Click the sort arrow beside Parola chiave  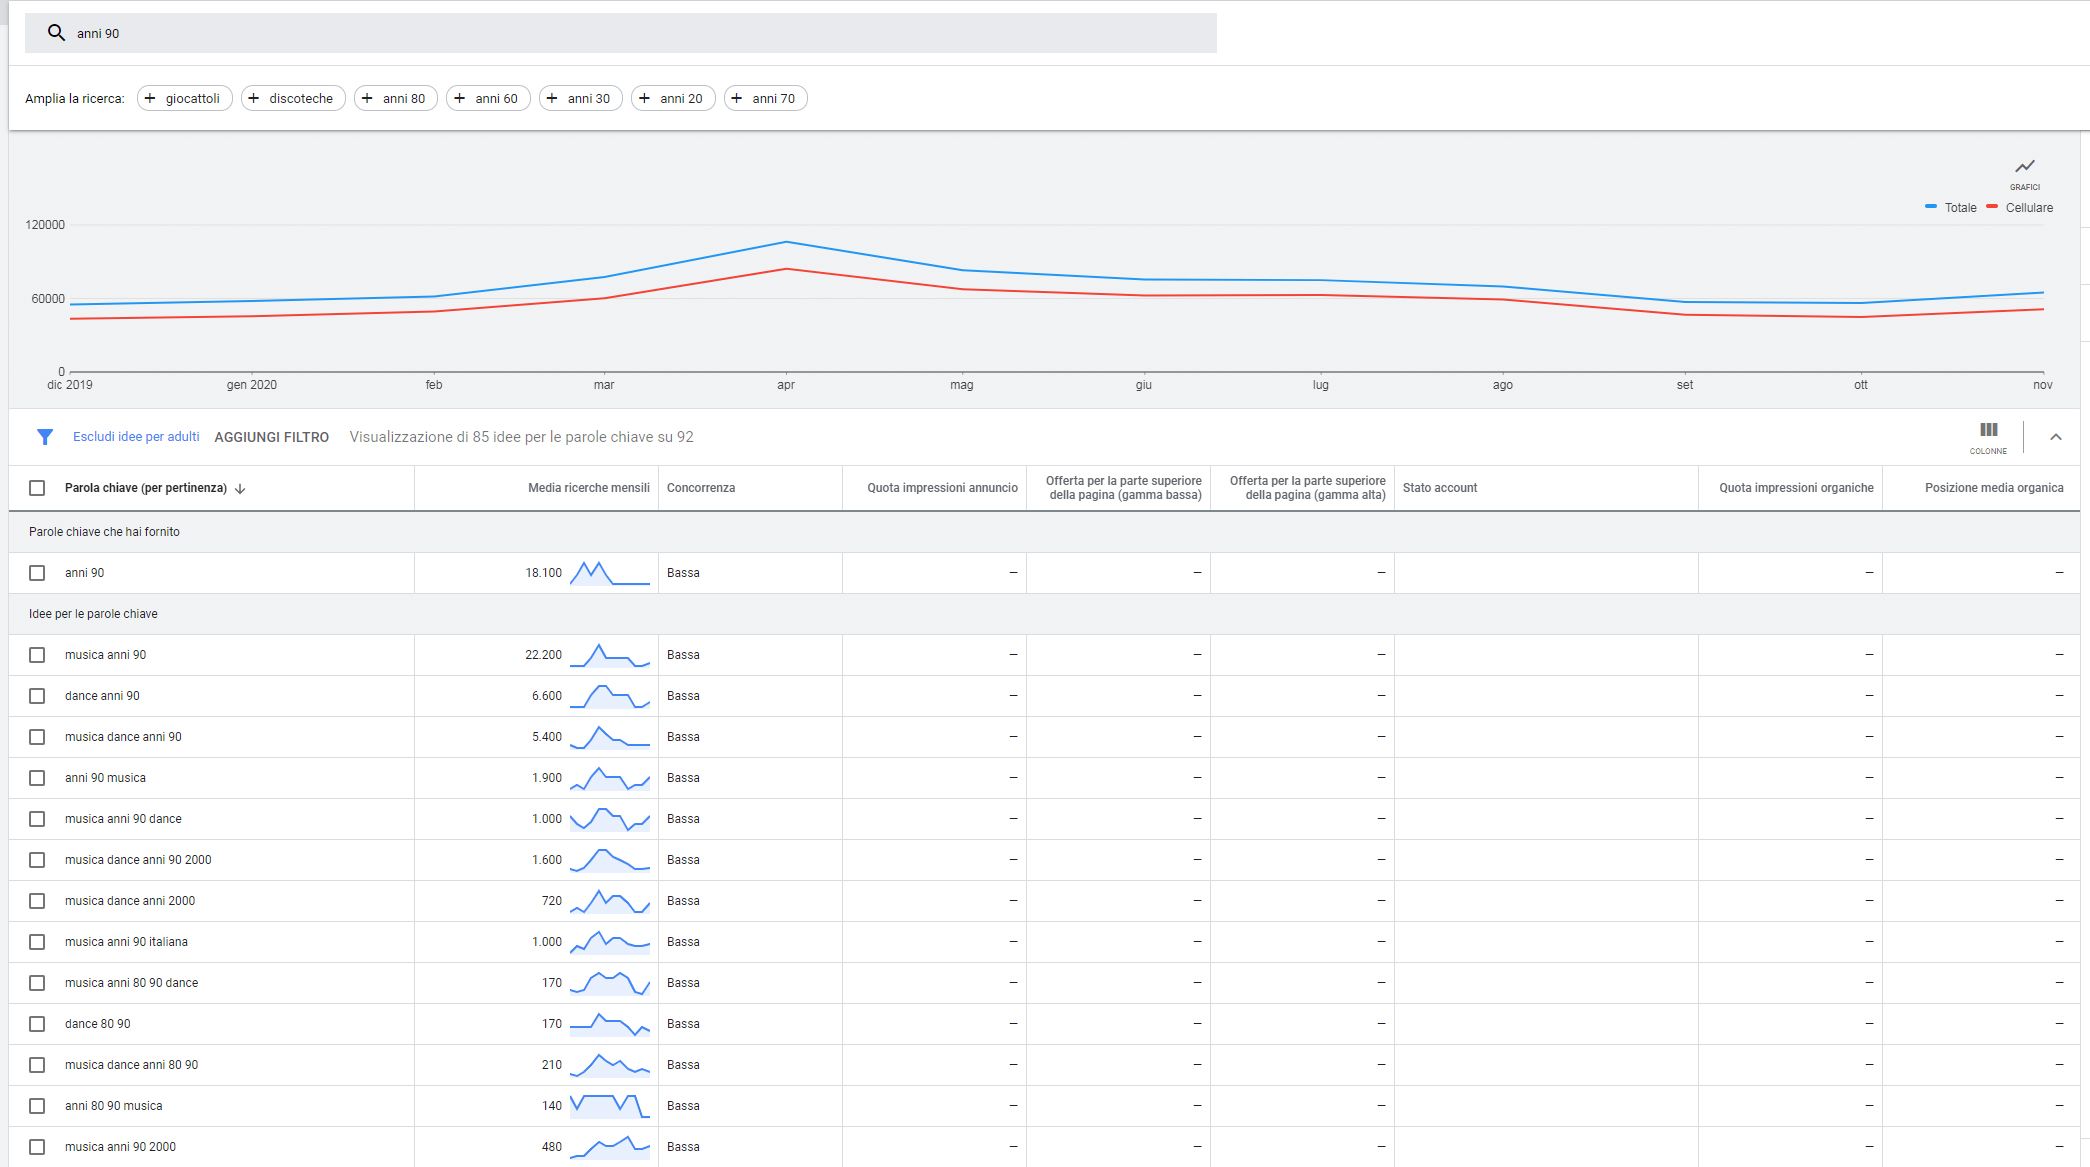240,489
